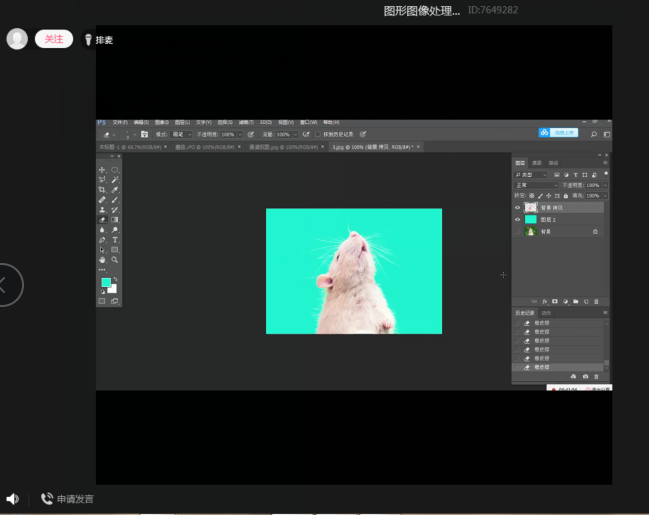Select the Move tool in the toolbox

click(102, 170)
